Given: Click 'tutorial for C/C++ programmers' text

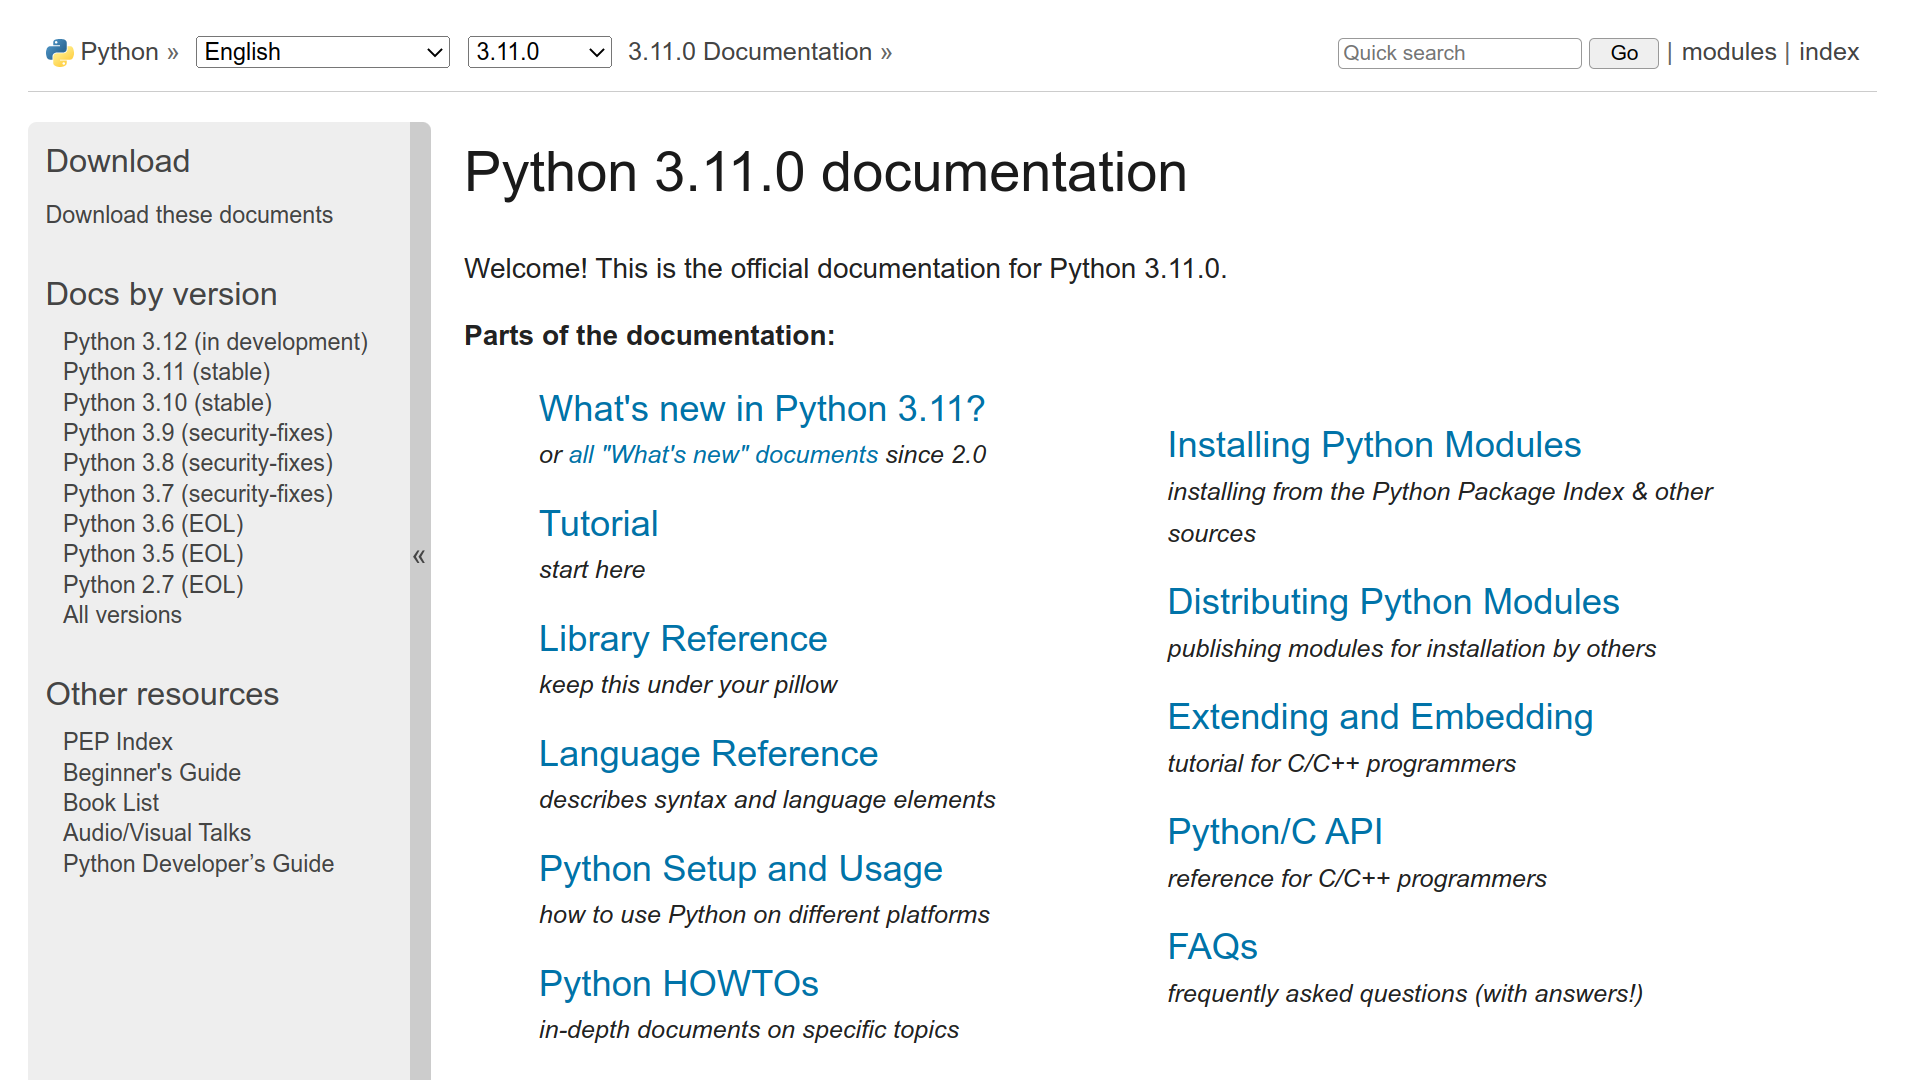Looking at the screenshot, I should coord(1341,764).
